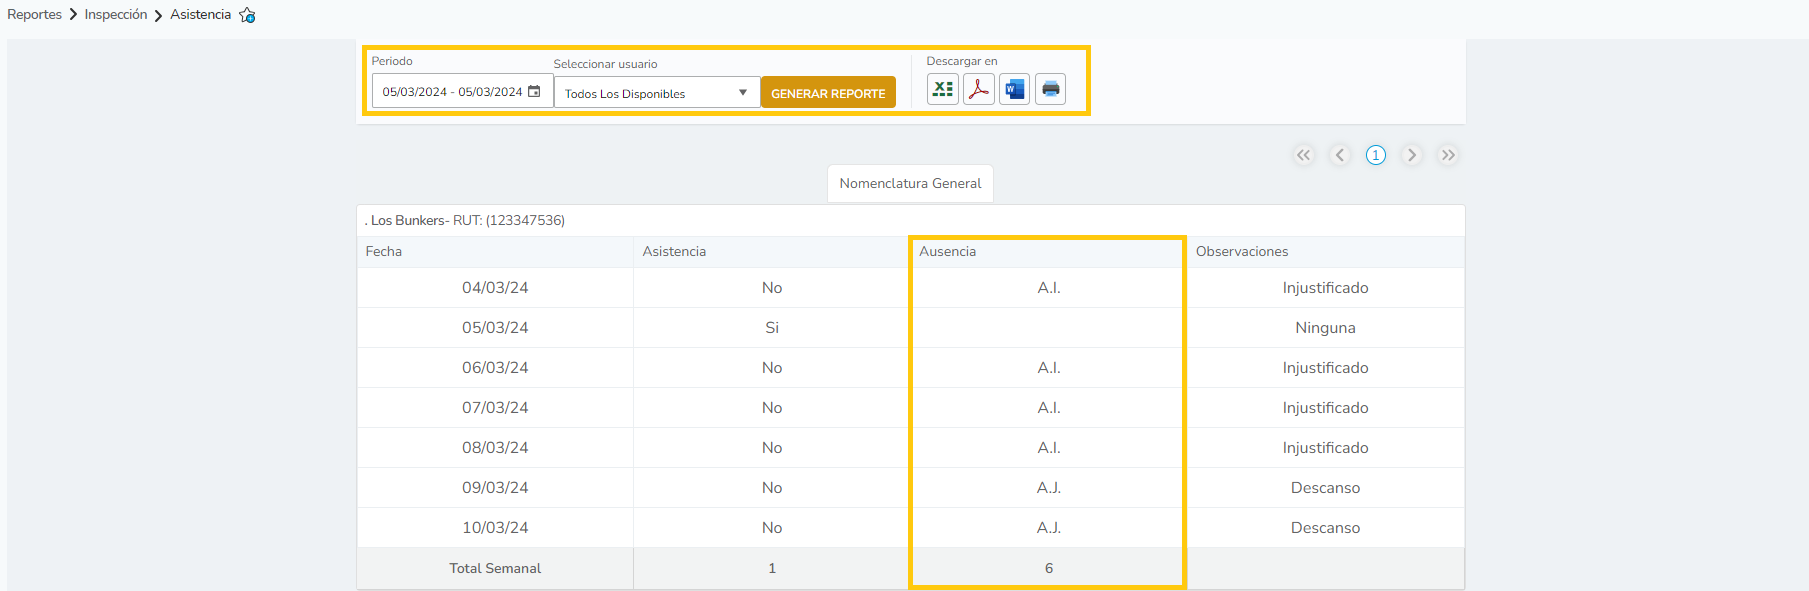This screenshot has height=591, width=1809.
Task: Click the Ausencia column header
Action: (x=947, y=252)
